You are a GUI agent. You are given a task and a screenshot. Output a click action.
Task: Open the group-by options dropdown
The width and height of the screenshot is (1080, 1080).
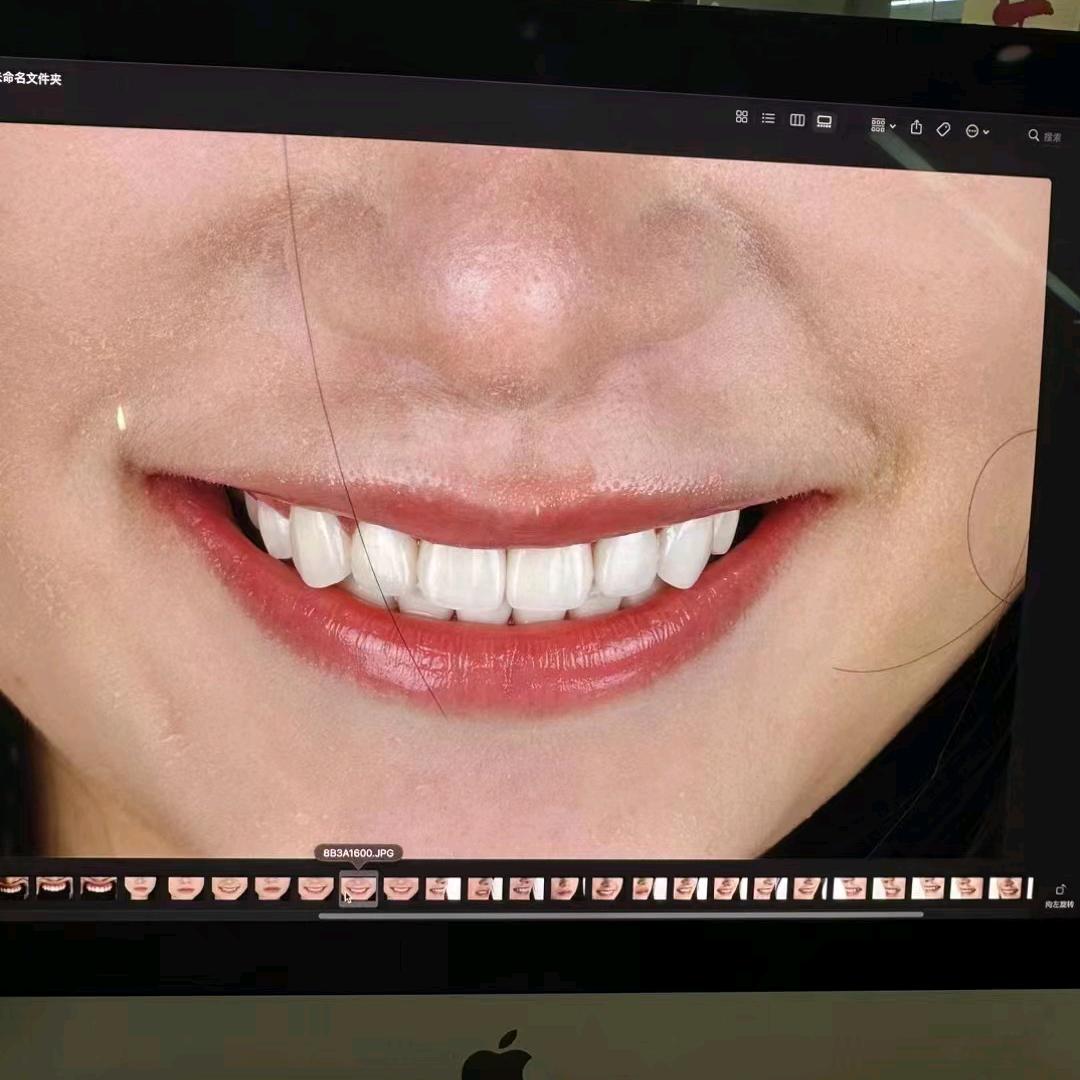click(883, 126)
